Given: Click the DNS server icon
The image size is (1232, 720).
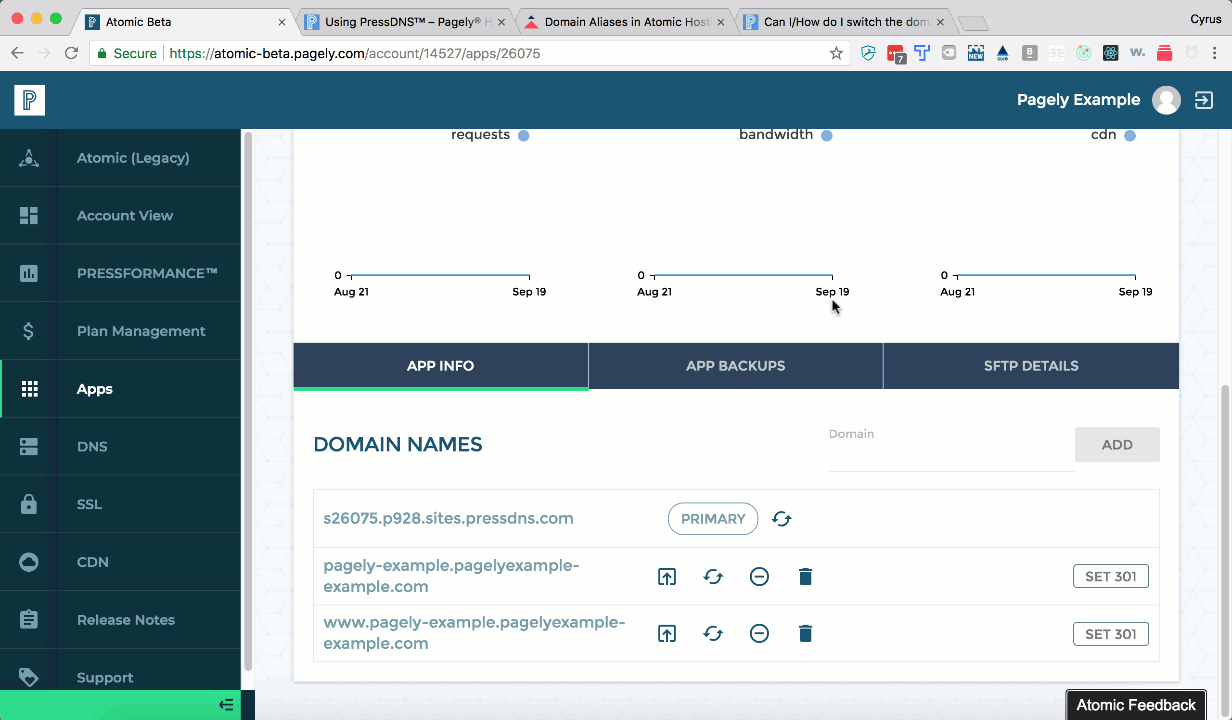Looking at the screenshot, I should point(29,447).
